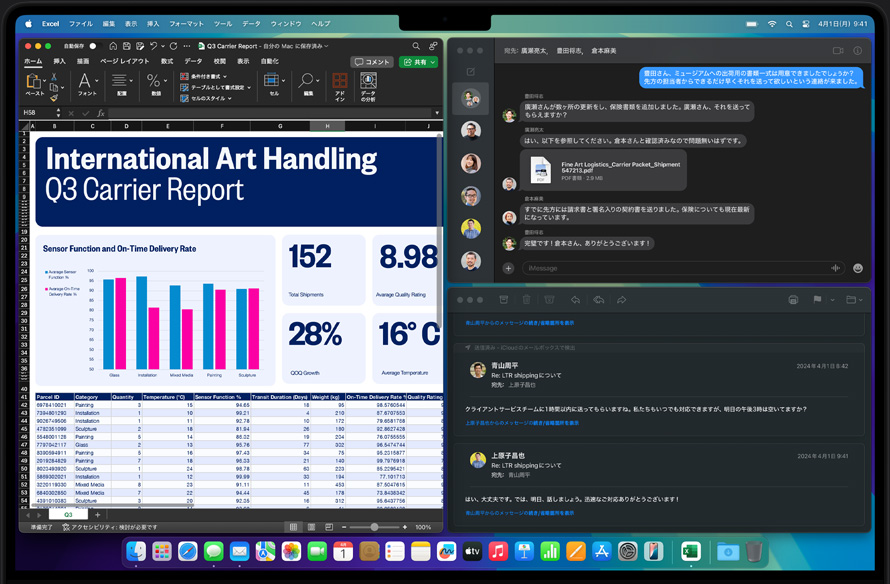Open the flag color dropdown in Mail
The height and width of the screenshot is (584, 890).
[x=832, y=300]
